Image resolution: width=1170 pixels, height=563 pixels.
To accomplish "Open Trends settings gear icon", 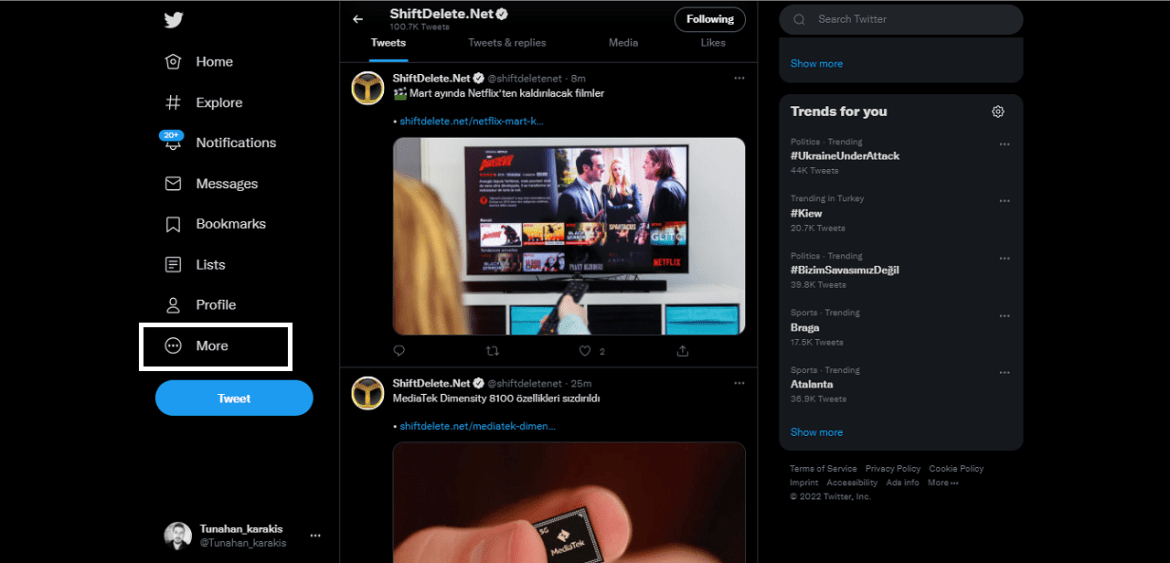I will click(x=998, y=112).
